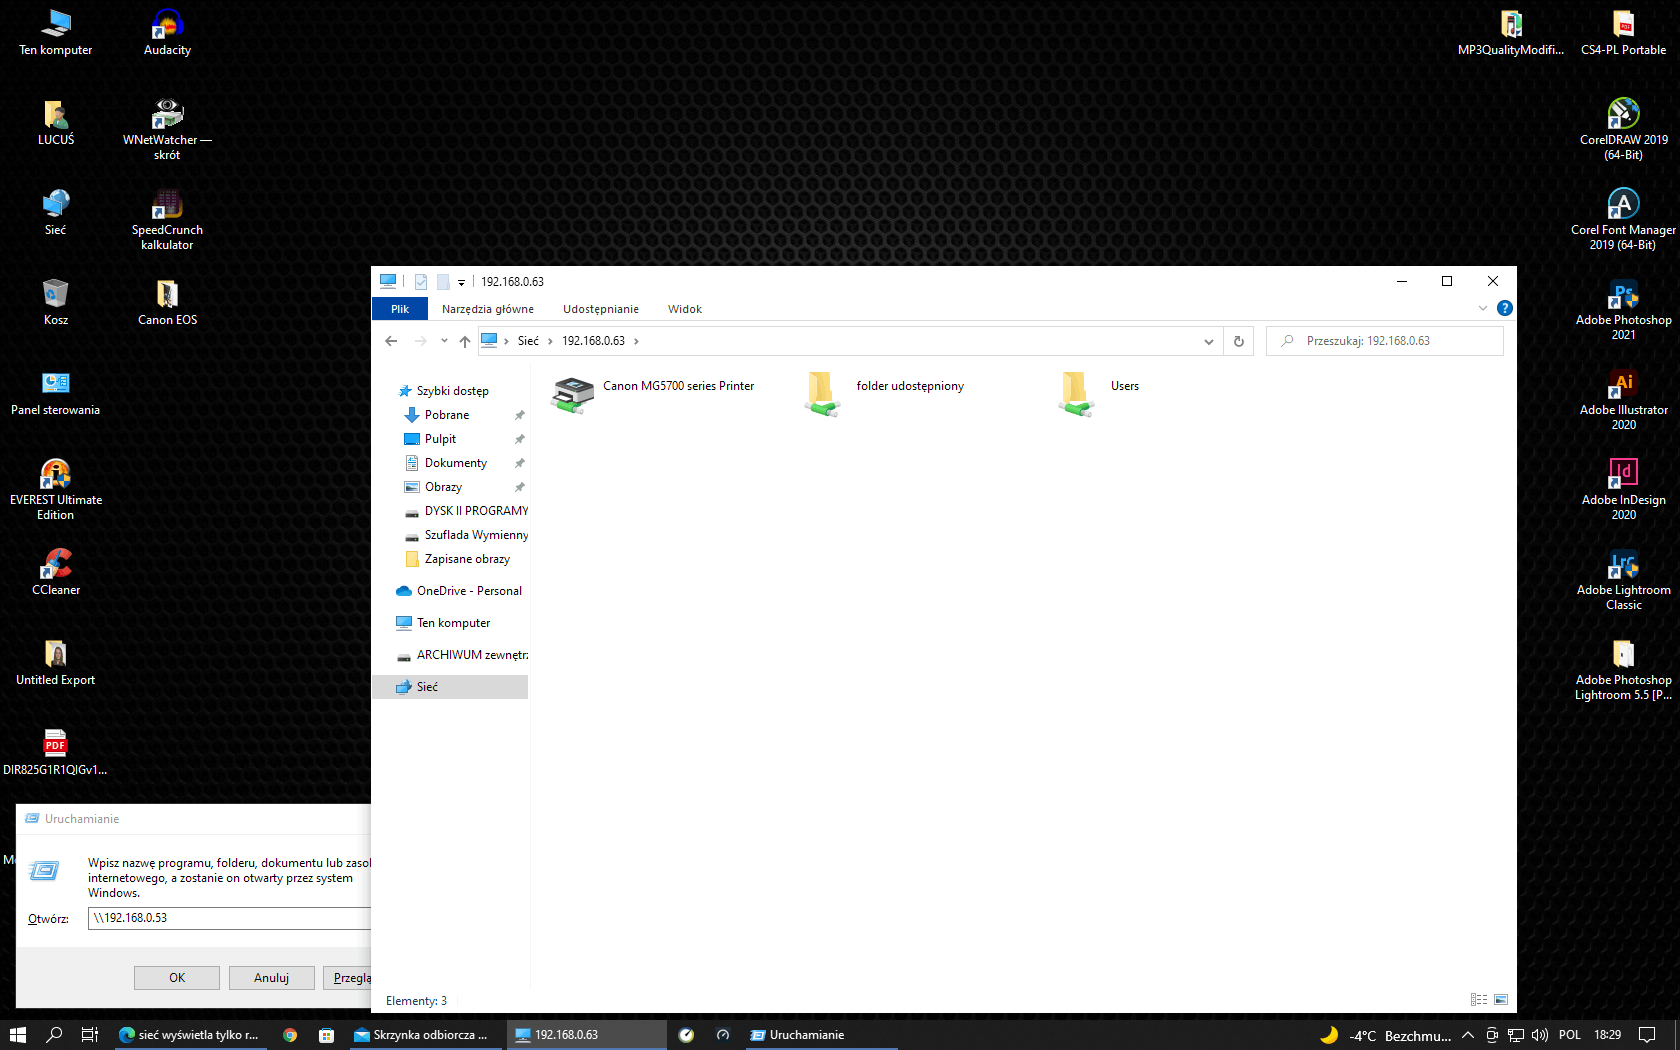This screenshot has height=1050, width=1680.
Task: Open the Users shared folder
Action: coord(1099,394)
